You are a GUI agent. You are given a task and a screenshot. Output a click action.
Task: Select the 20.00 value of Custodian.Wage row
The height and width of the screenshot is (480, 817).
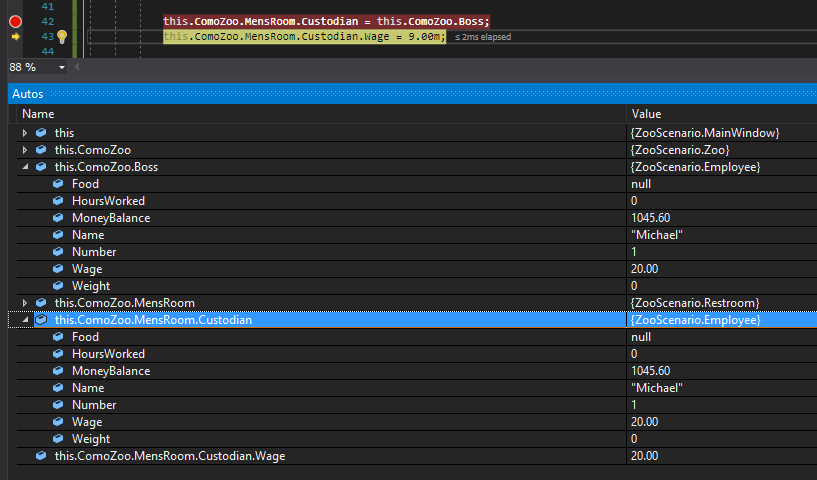pos(645,456)
